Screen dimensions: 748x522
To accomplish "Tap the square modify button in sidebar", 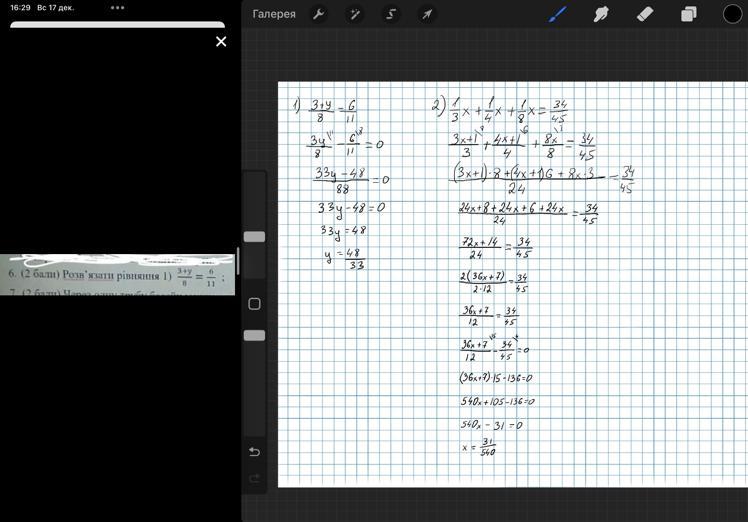I will pyautogui.click(x=254, y=304).
